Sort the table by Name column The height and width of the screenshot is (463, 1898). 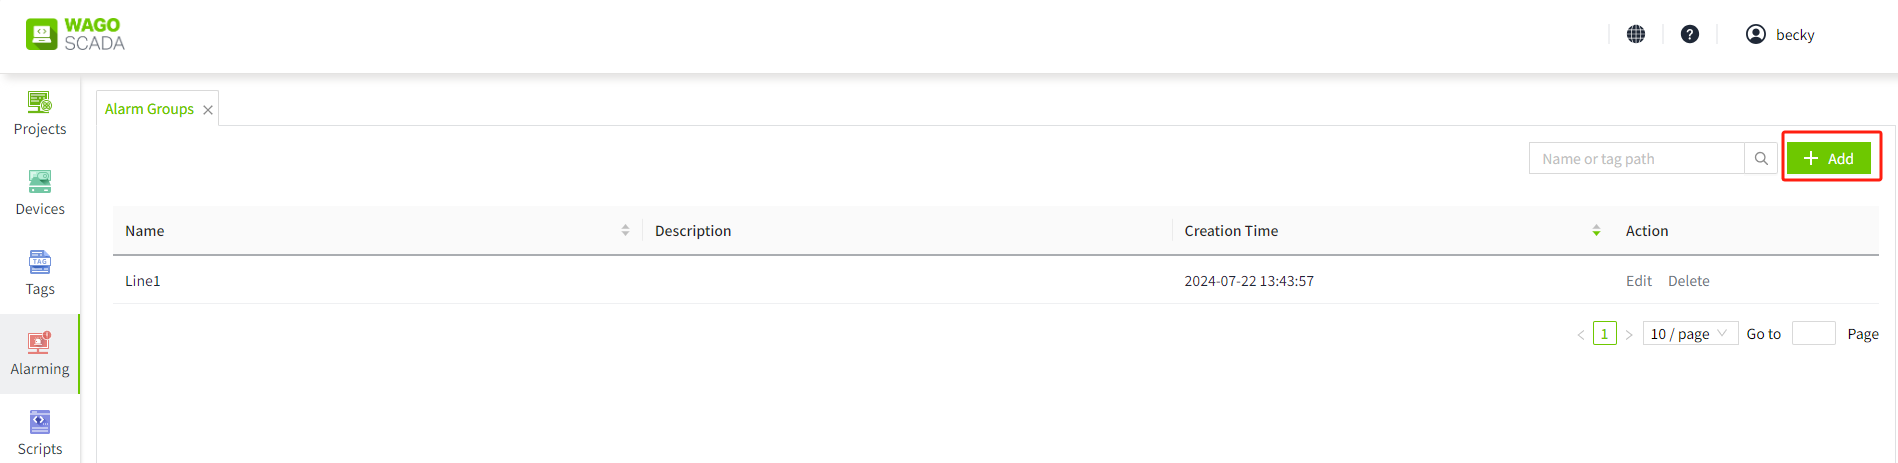click(x=625, y=230)
